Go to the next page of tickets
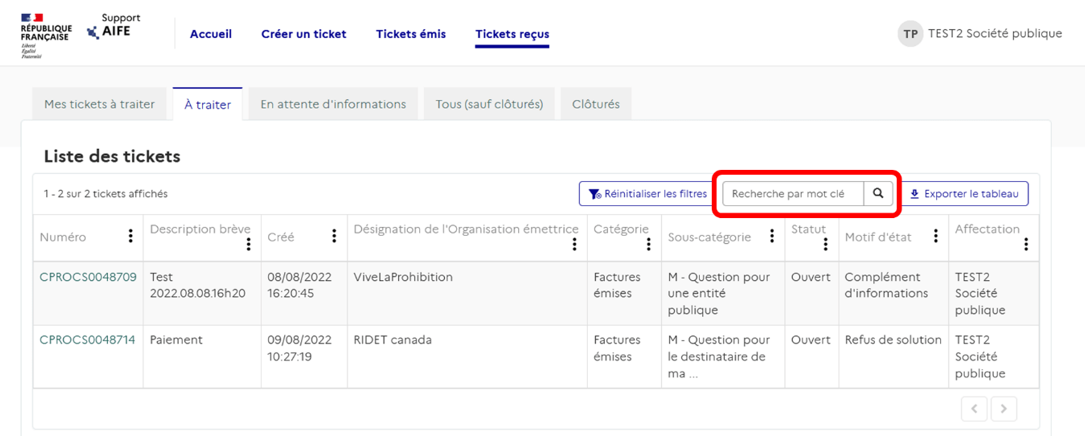The width and height of the screenshot is (1085, 436). click(1003, 408)
